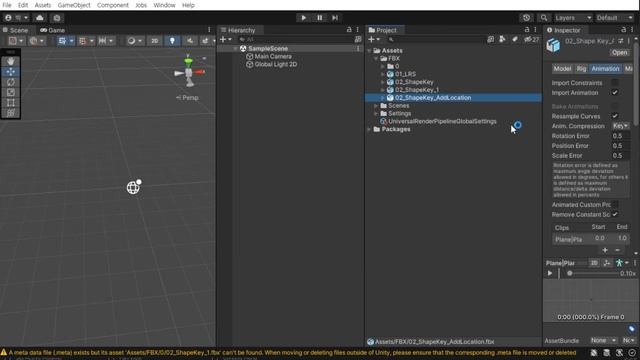Screen dimensions: 640x360
Task: Uncheck Remove Constant Scale Curves checkbox
Action: tap(615, 214)
